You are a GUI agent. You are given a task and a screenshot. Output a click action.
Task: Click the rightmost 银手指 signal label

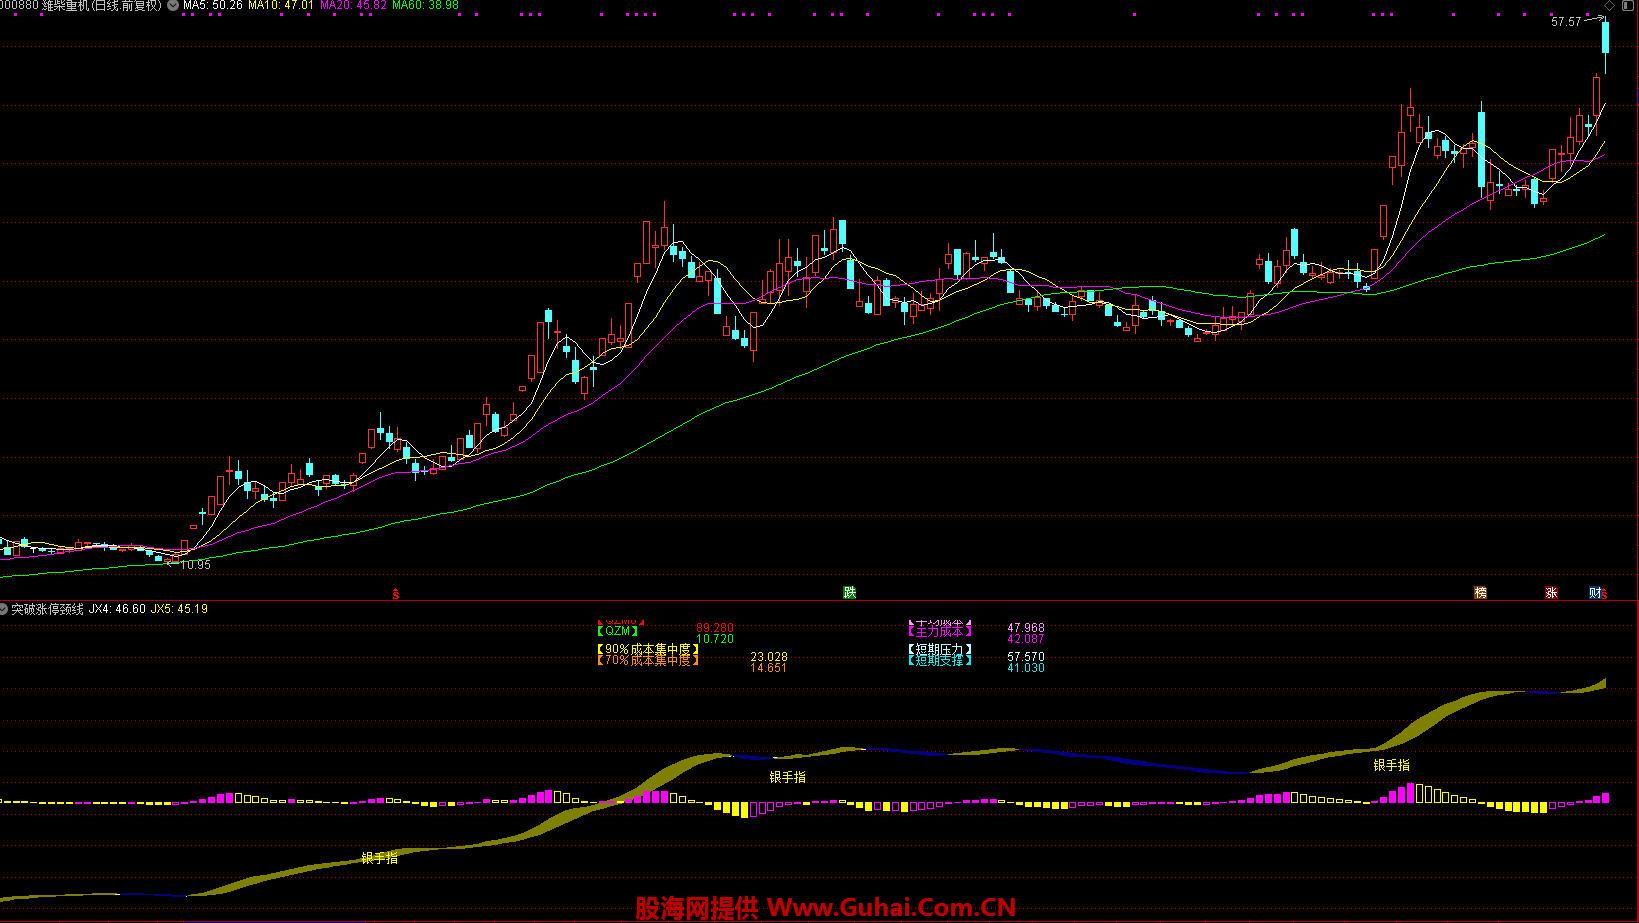tap(1391, 765)
